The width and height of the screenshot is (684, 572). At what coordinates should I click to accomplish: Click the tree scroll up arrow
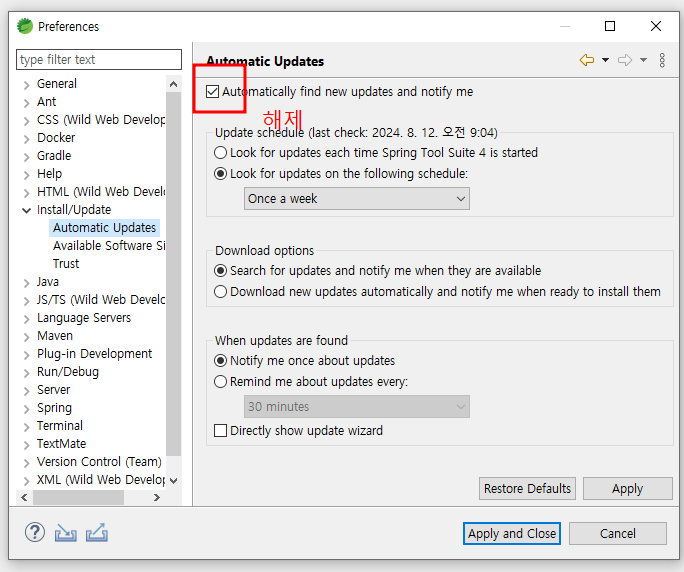[x=174, y=84]
